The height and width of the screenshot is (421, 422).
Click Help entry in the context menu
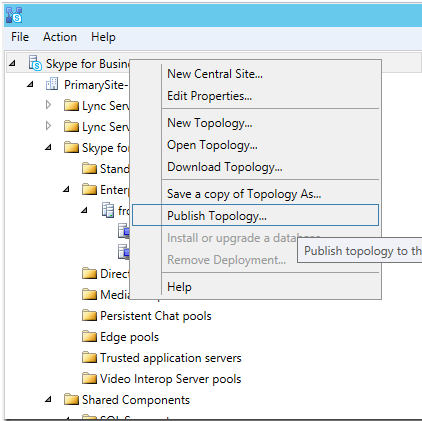[255, 287]
